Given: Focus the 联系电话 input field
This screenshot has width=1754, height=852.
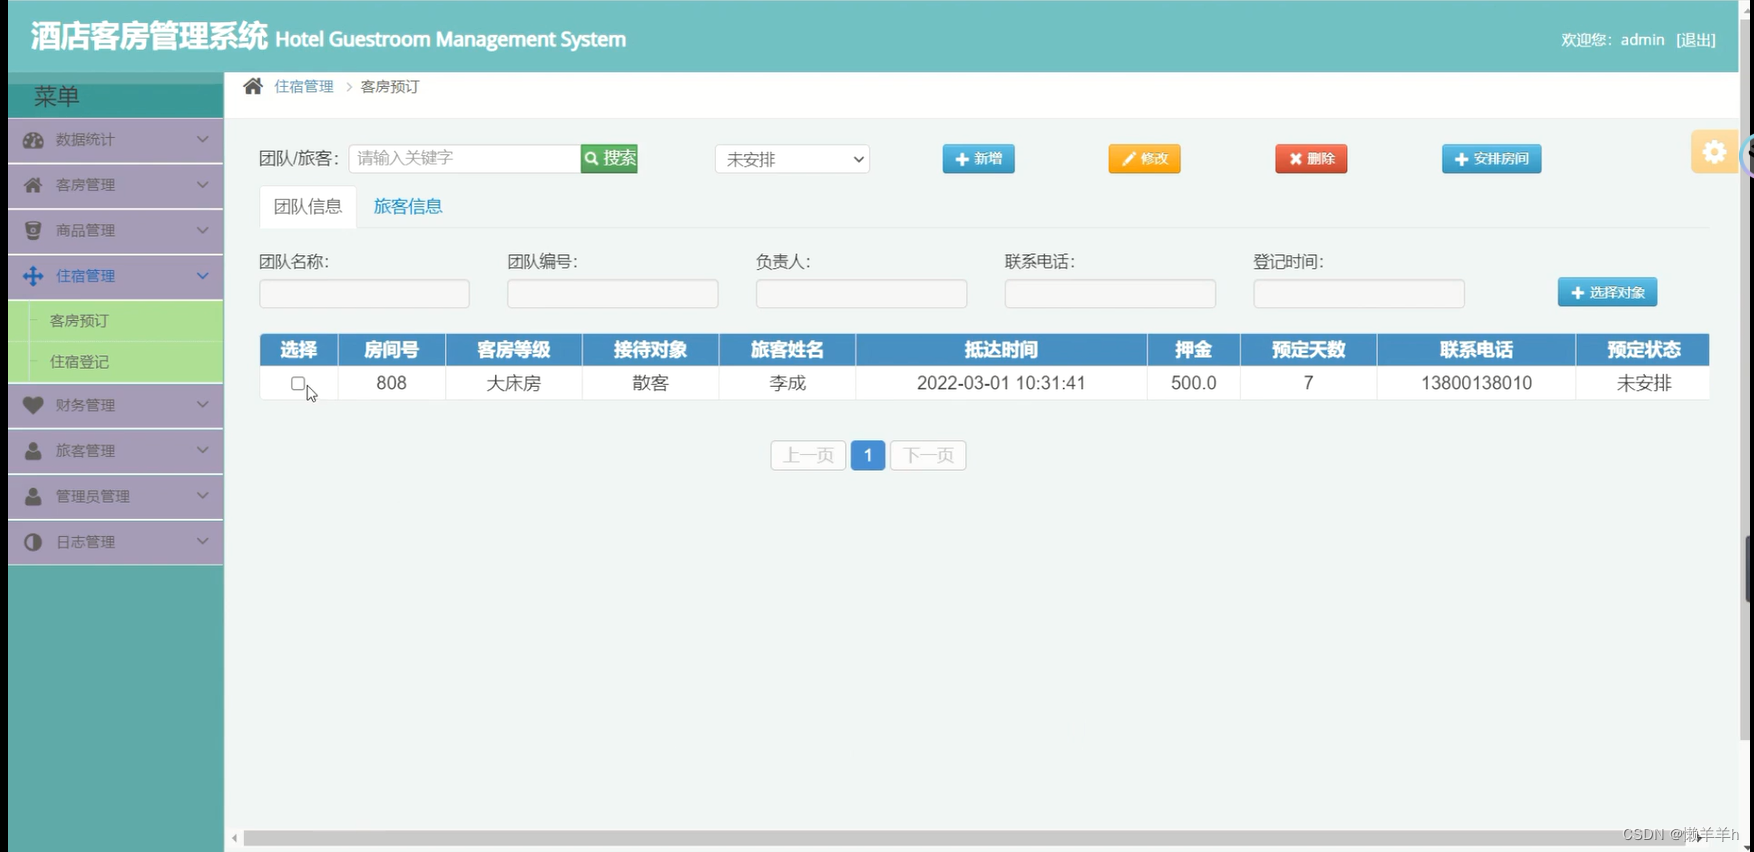Looking at the screenshot, I should (1110, 294).
